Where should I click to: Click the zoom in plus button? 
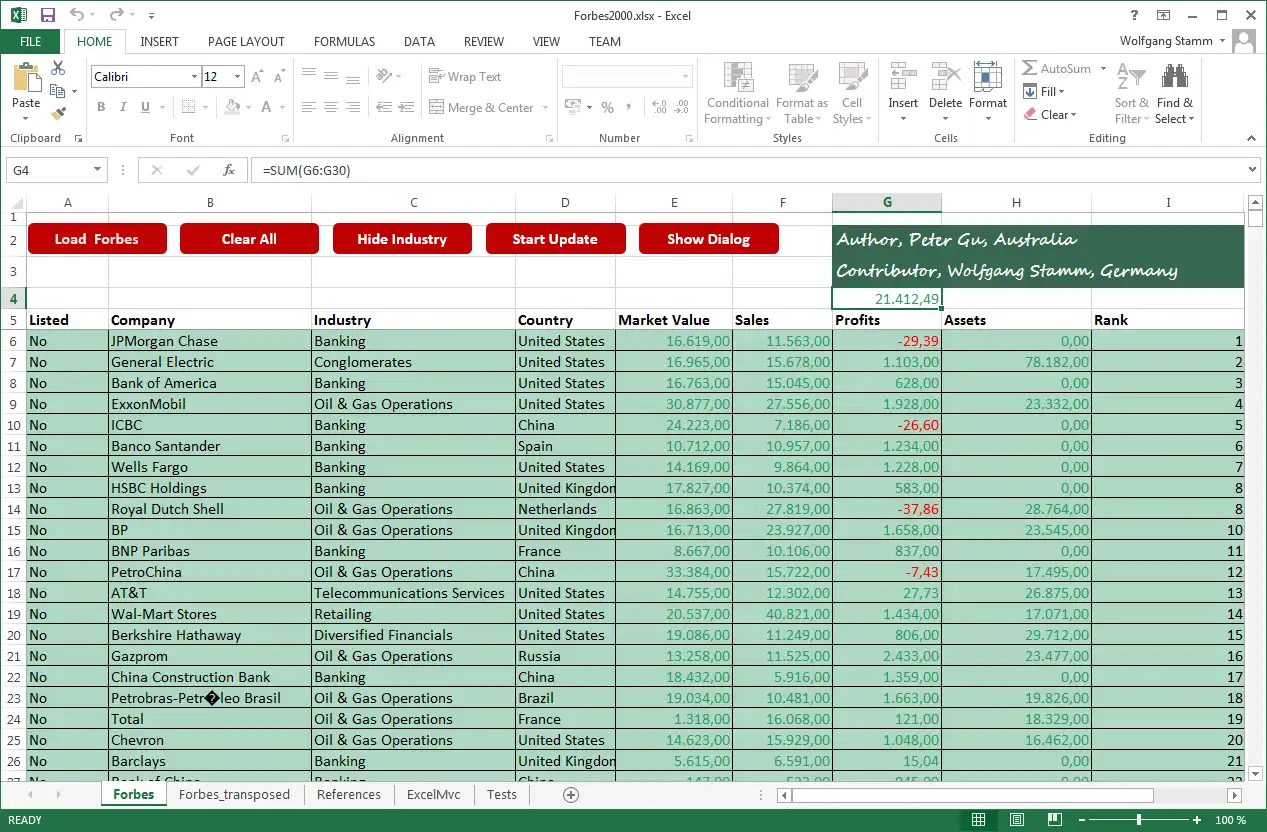[x=1196, y=820]
